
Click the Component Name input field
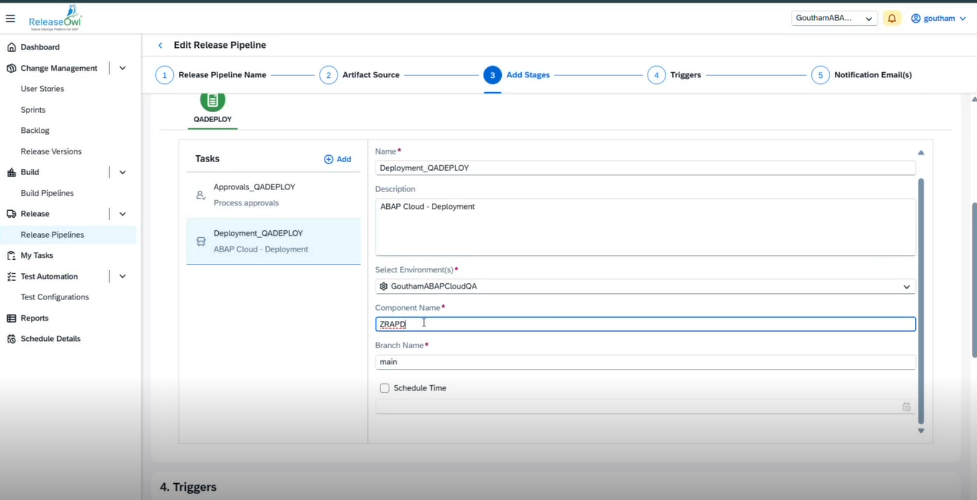pos(645,324)
